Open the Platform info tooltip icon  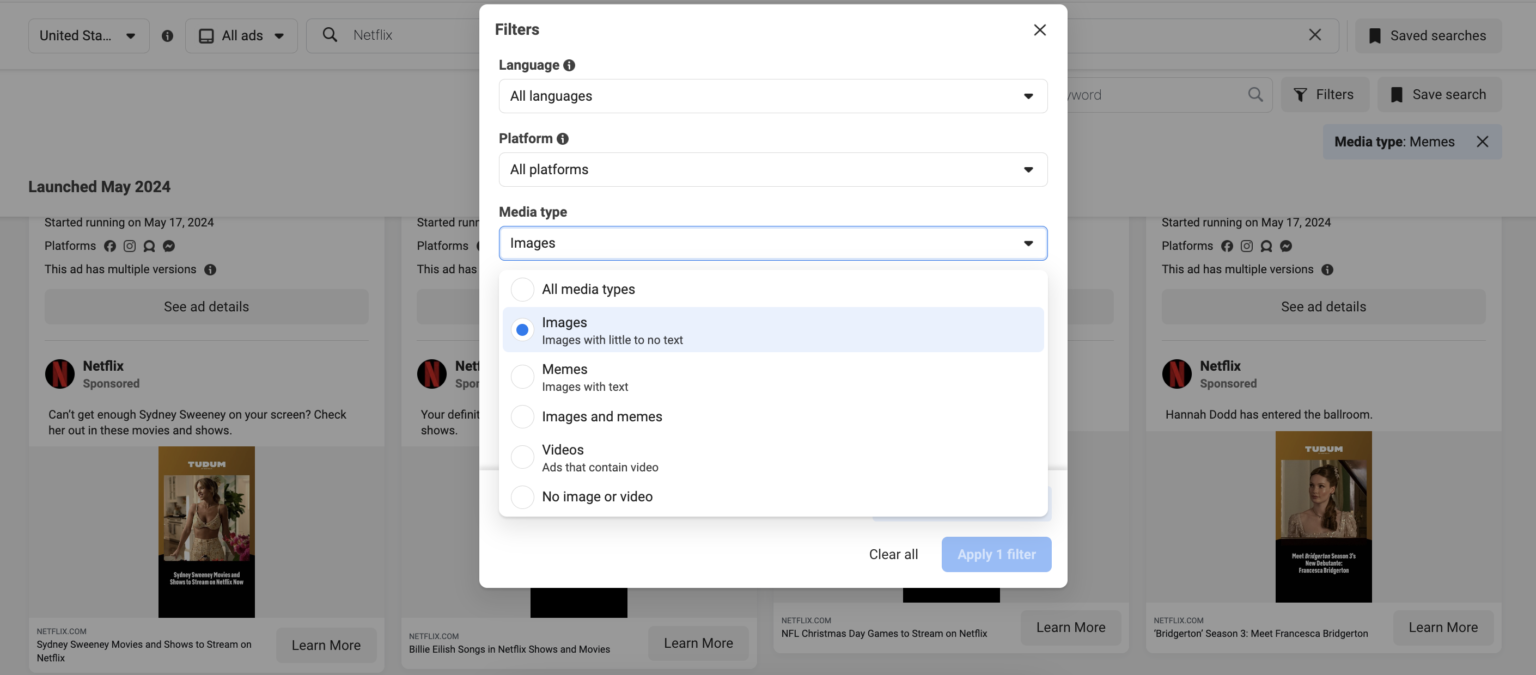click(561, 138)
